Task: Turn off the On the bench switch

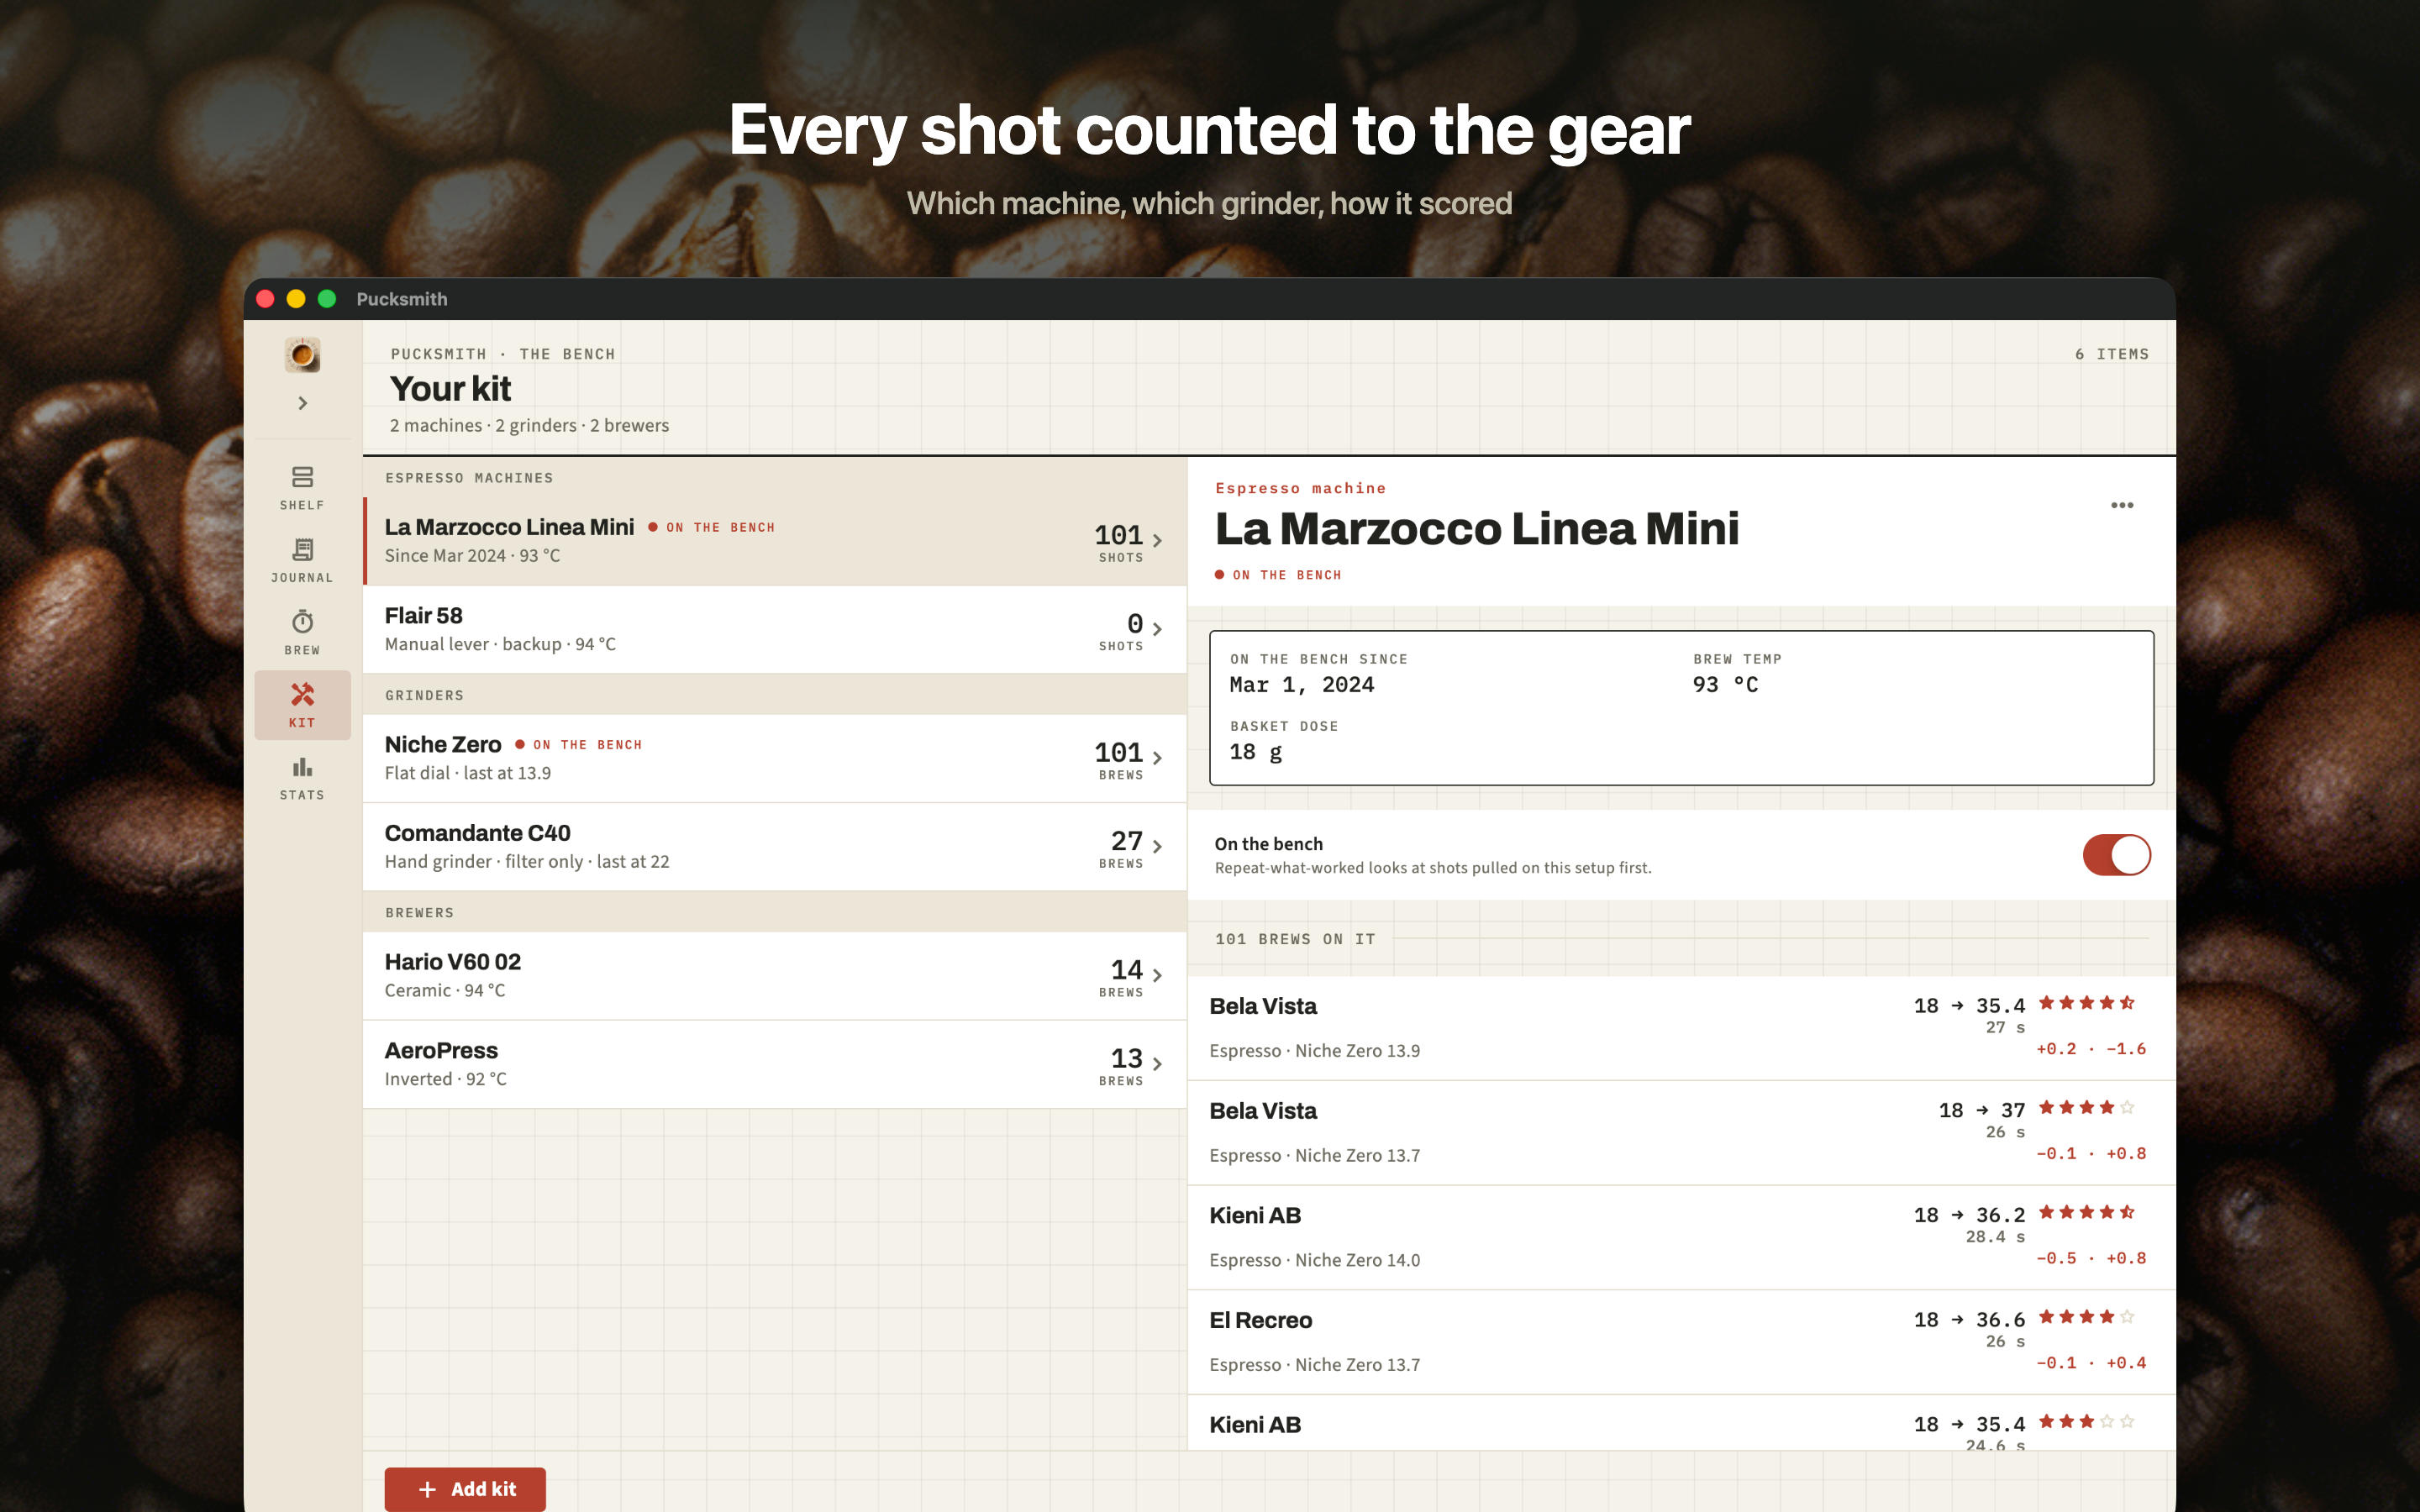Action: (x=2116, y=855)
